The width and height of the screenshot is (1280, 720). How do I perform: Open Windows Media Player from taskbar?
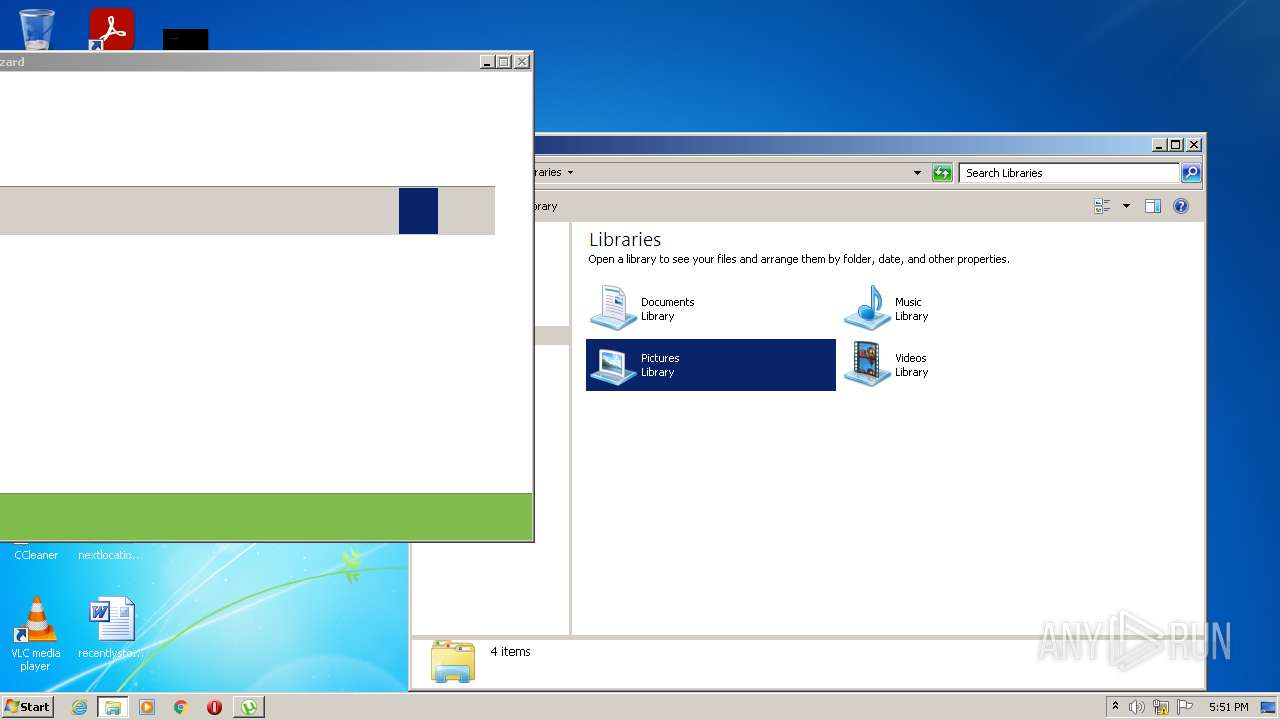tap(147, 707)
